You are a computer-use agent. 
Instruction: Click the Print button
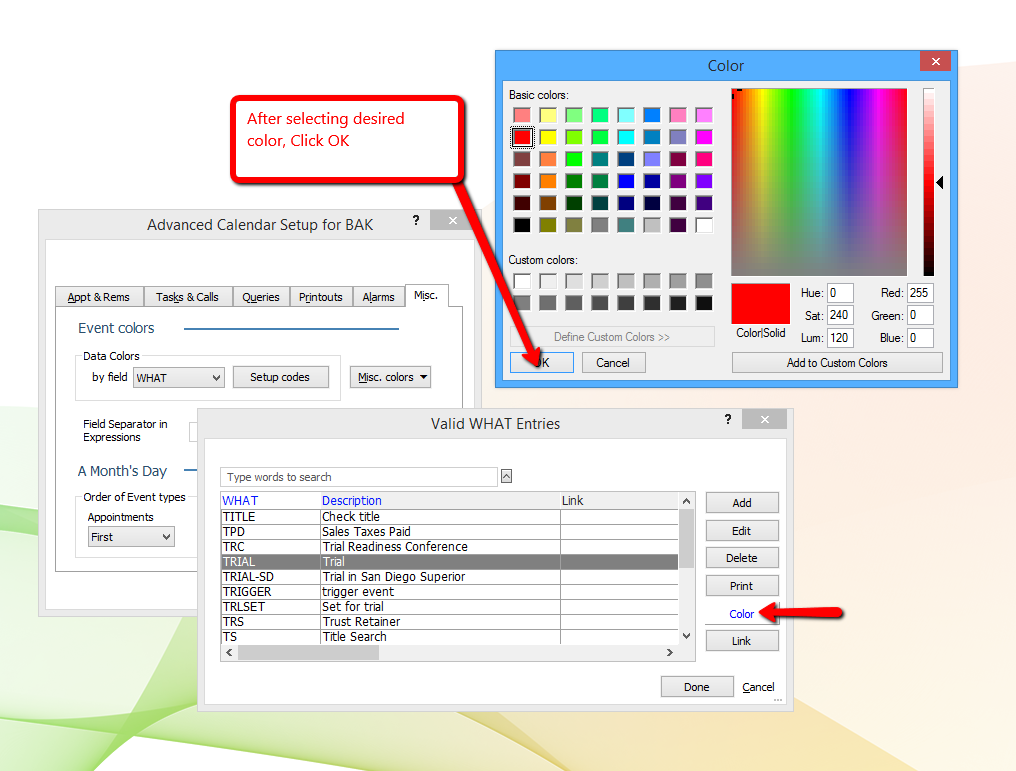pyautogui.click(x=742, y=585)
